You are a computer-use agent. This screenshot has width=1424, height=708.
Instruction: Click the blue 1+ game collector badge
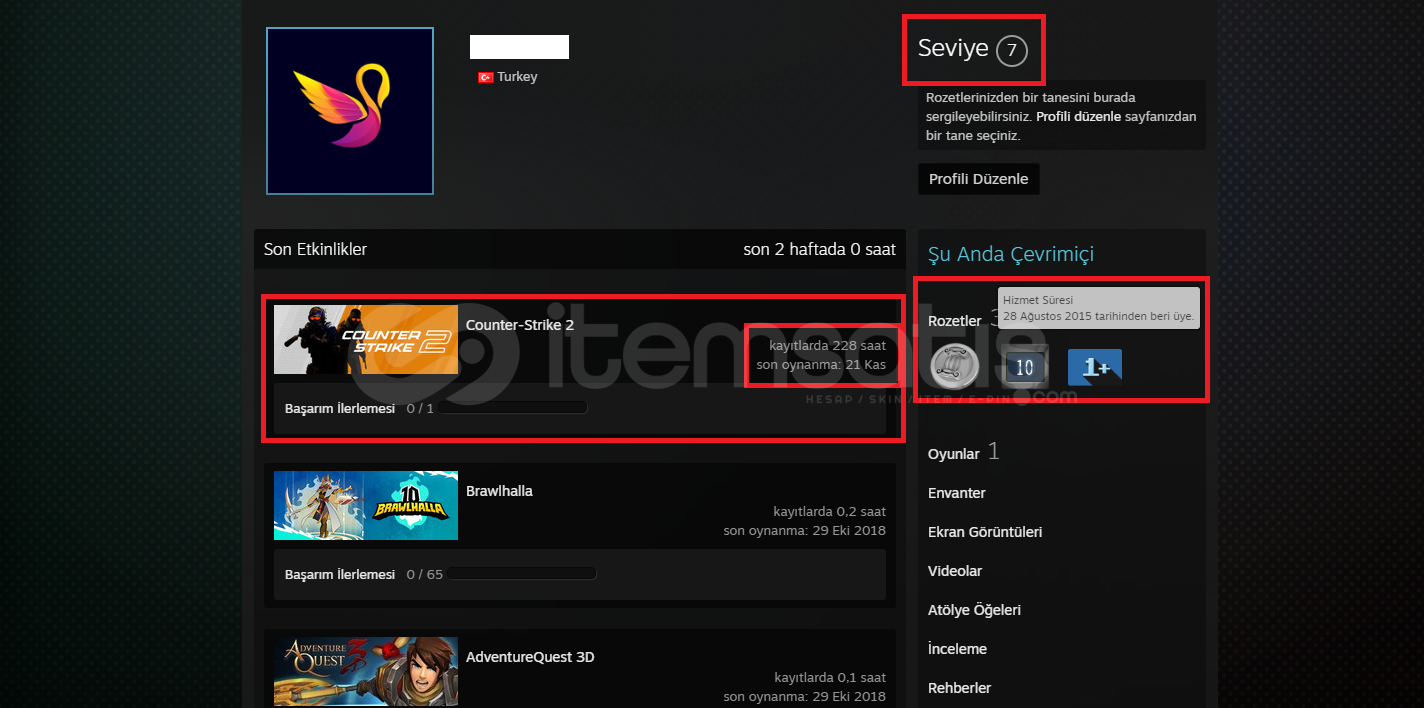pos(1094,367)
